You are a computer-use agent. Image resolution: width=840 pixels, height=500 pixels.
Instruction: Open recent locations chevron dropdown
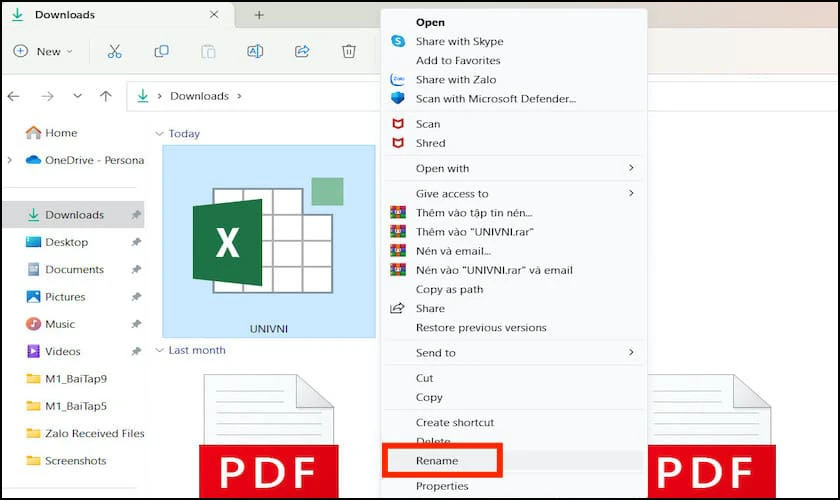coord(78,96)
